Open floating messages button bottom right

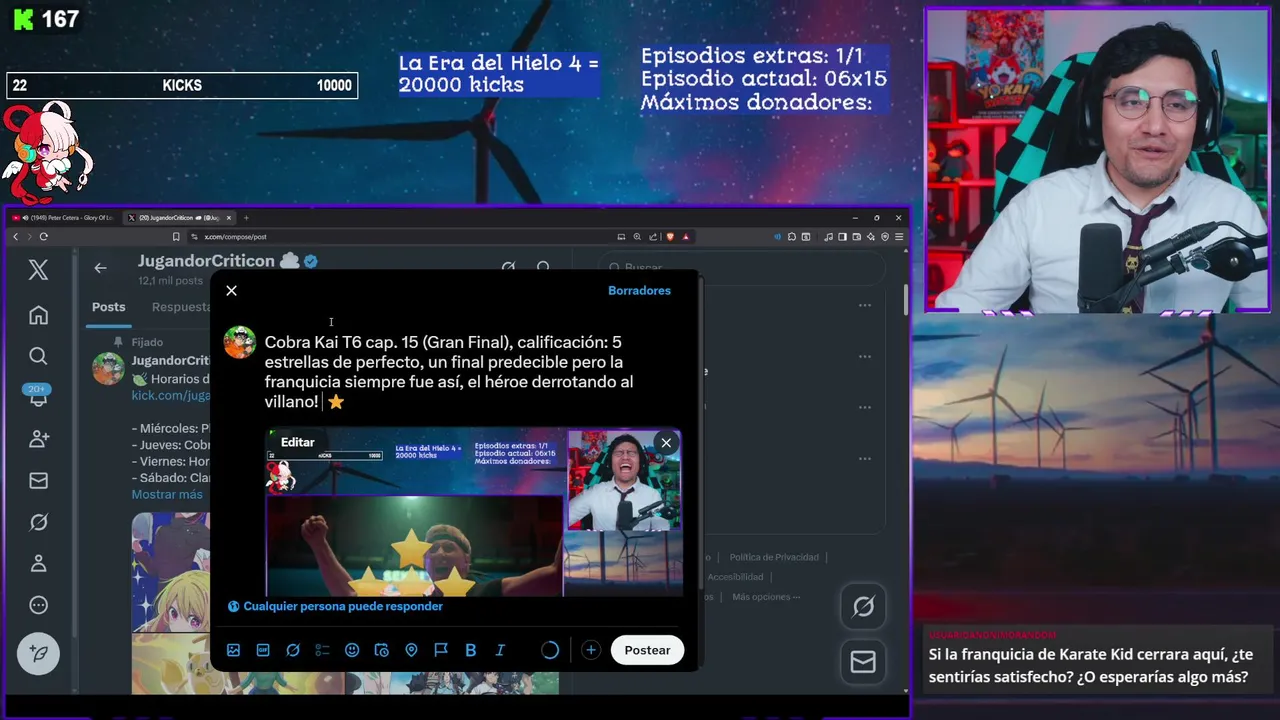click(x=863, y=662)
